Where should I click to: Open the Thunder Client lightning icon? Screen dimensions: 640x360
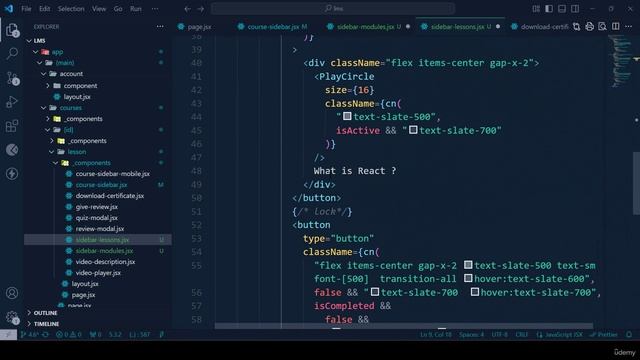click(x=12, y=174)
